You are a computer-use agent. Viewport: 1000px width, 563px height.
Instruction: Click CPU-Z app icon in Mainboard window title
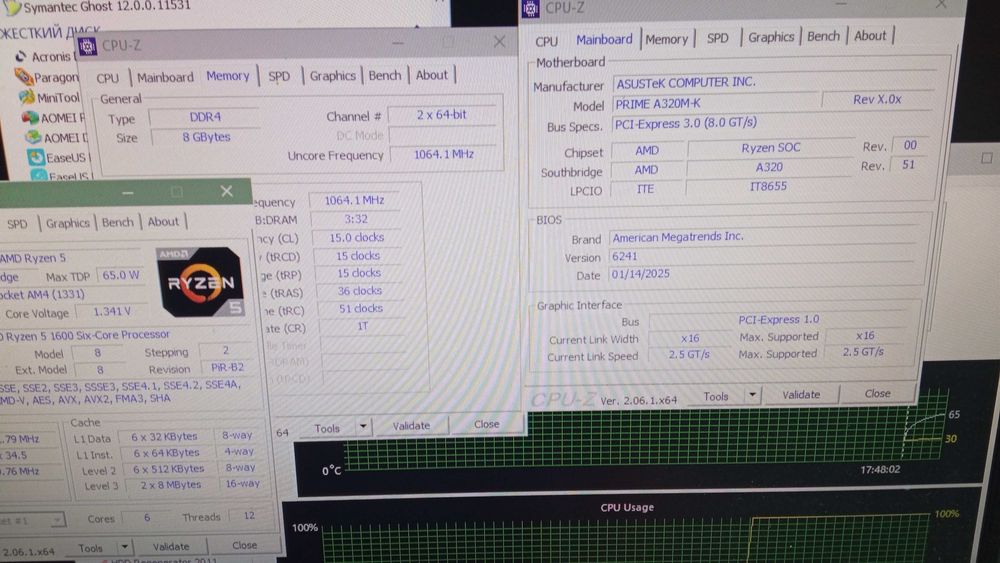click(531, 8)
